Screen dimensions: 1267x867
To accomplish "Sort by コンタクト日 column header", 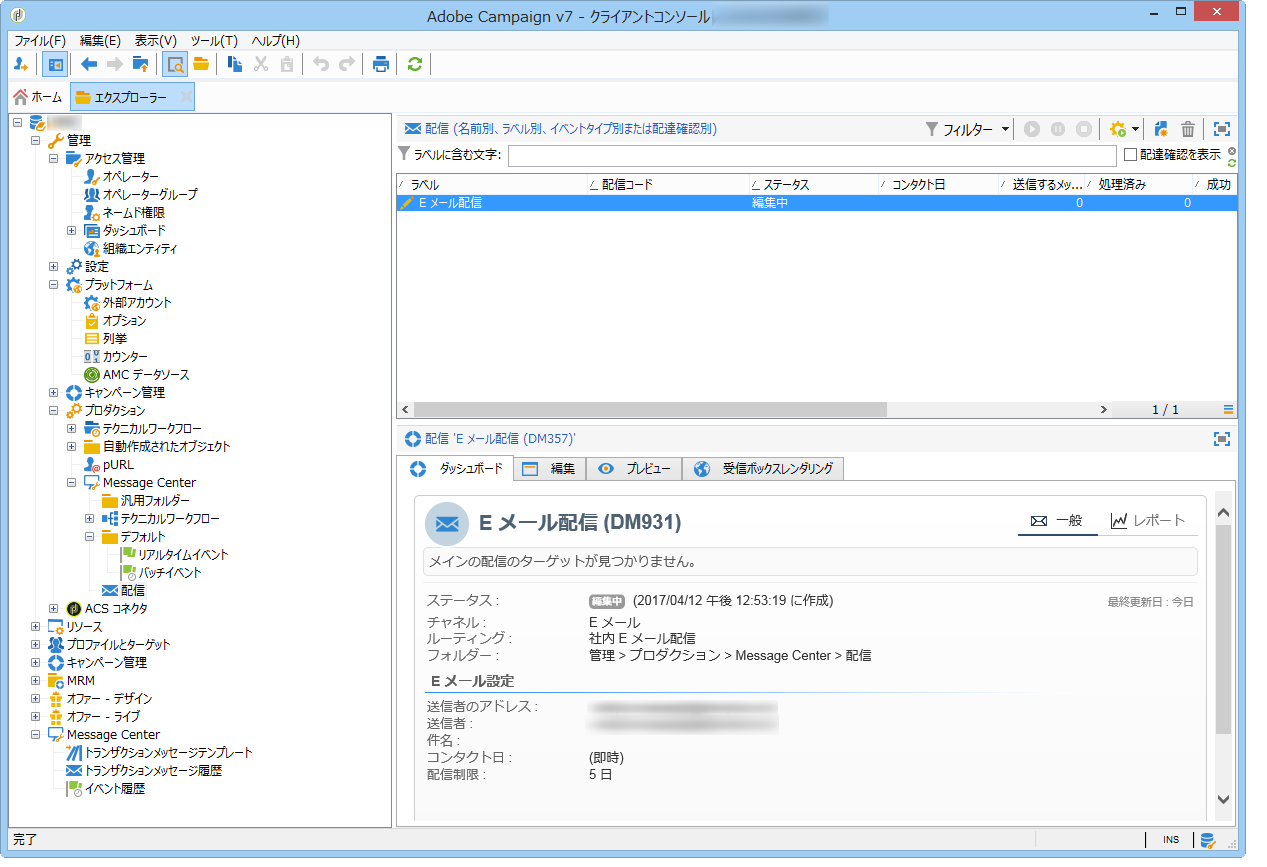I will point(938,185).
